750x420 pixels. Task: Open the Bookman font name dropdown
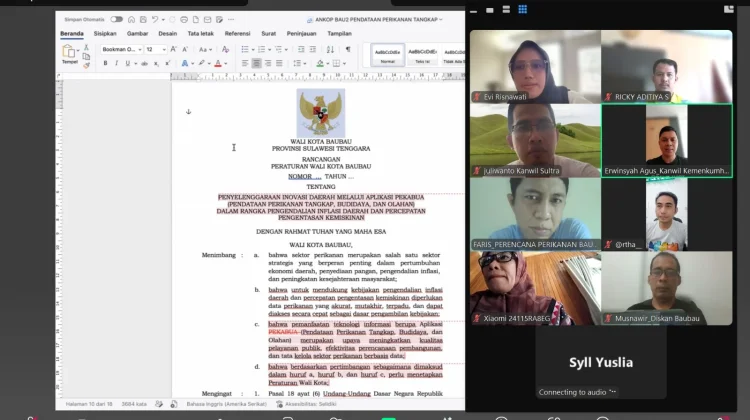[x=140, y=50]
